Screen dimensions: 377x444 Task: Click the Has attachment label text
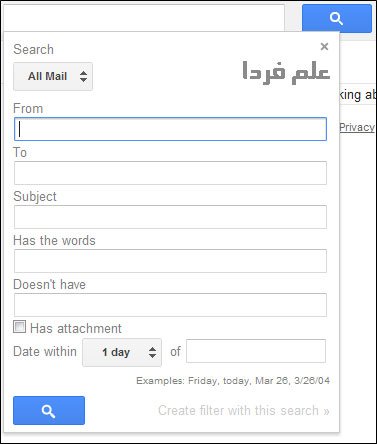pos(76,329)
